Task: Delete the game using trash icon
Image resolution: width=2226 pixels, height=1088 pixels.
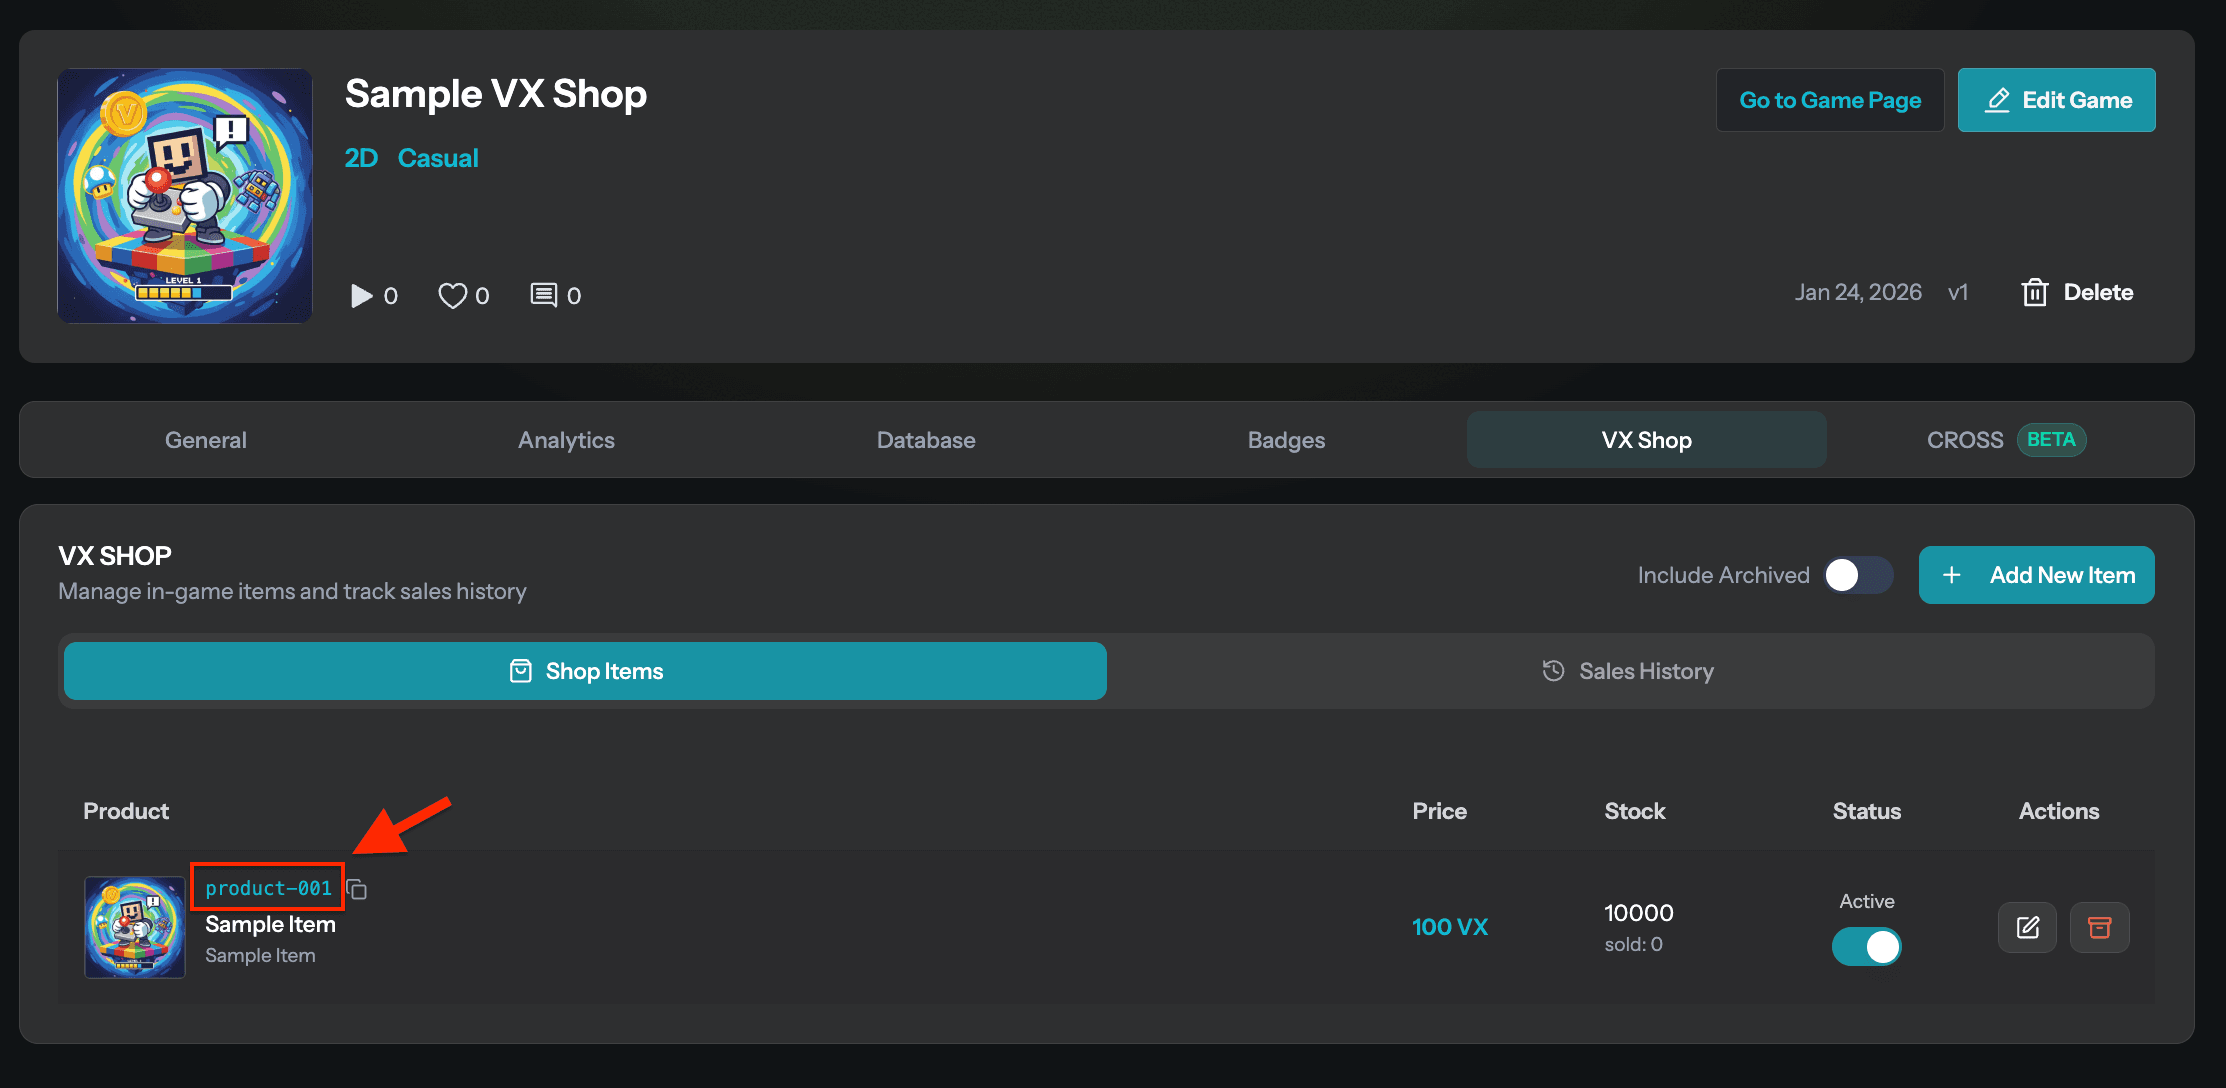Action: pos(2035,291)
